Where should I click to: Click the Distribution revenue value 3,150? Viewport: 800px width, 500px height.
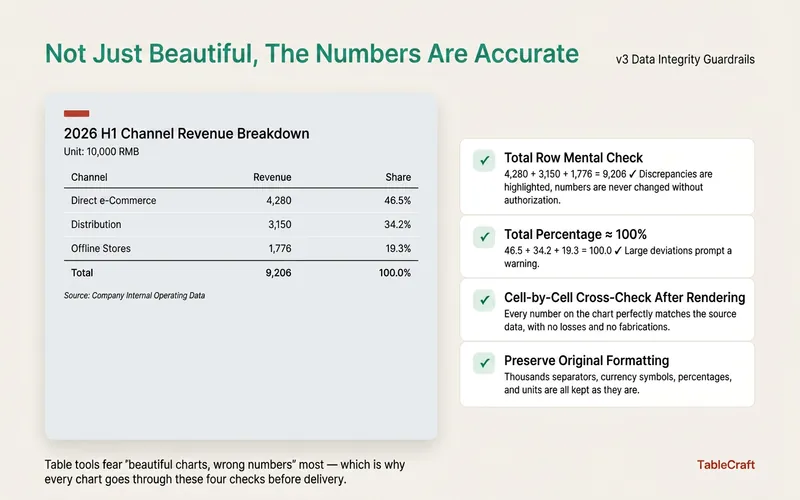click(280, 224)
